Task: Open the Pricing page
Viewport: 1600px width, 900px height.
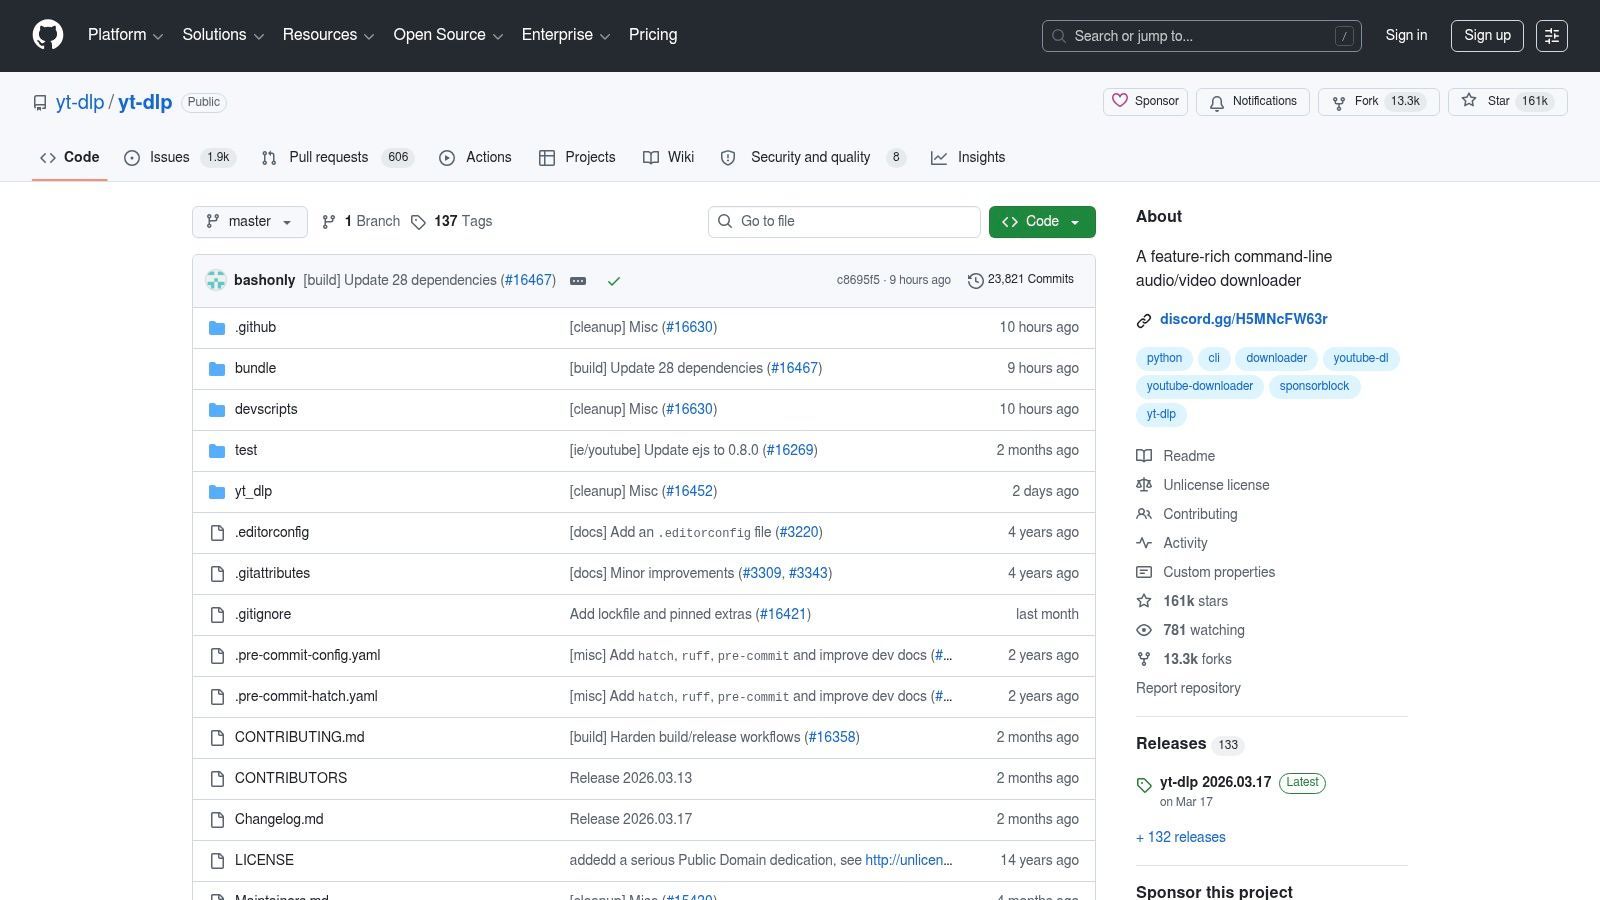Action: 653,35
